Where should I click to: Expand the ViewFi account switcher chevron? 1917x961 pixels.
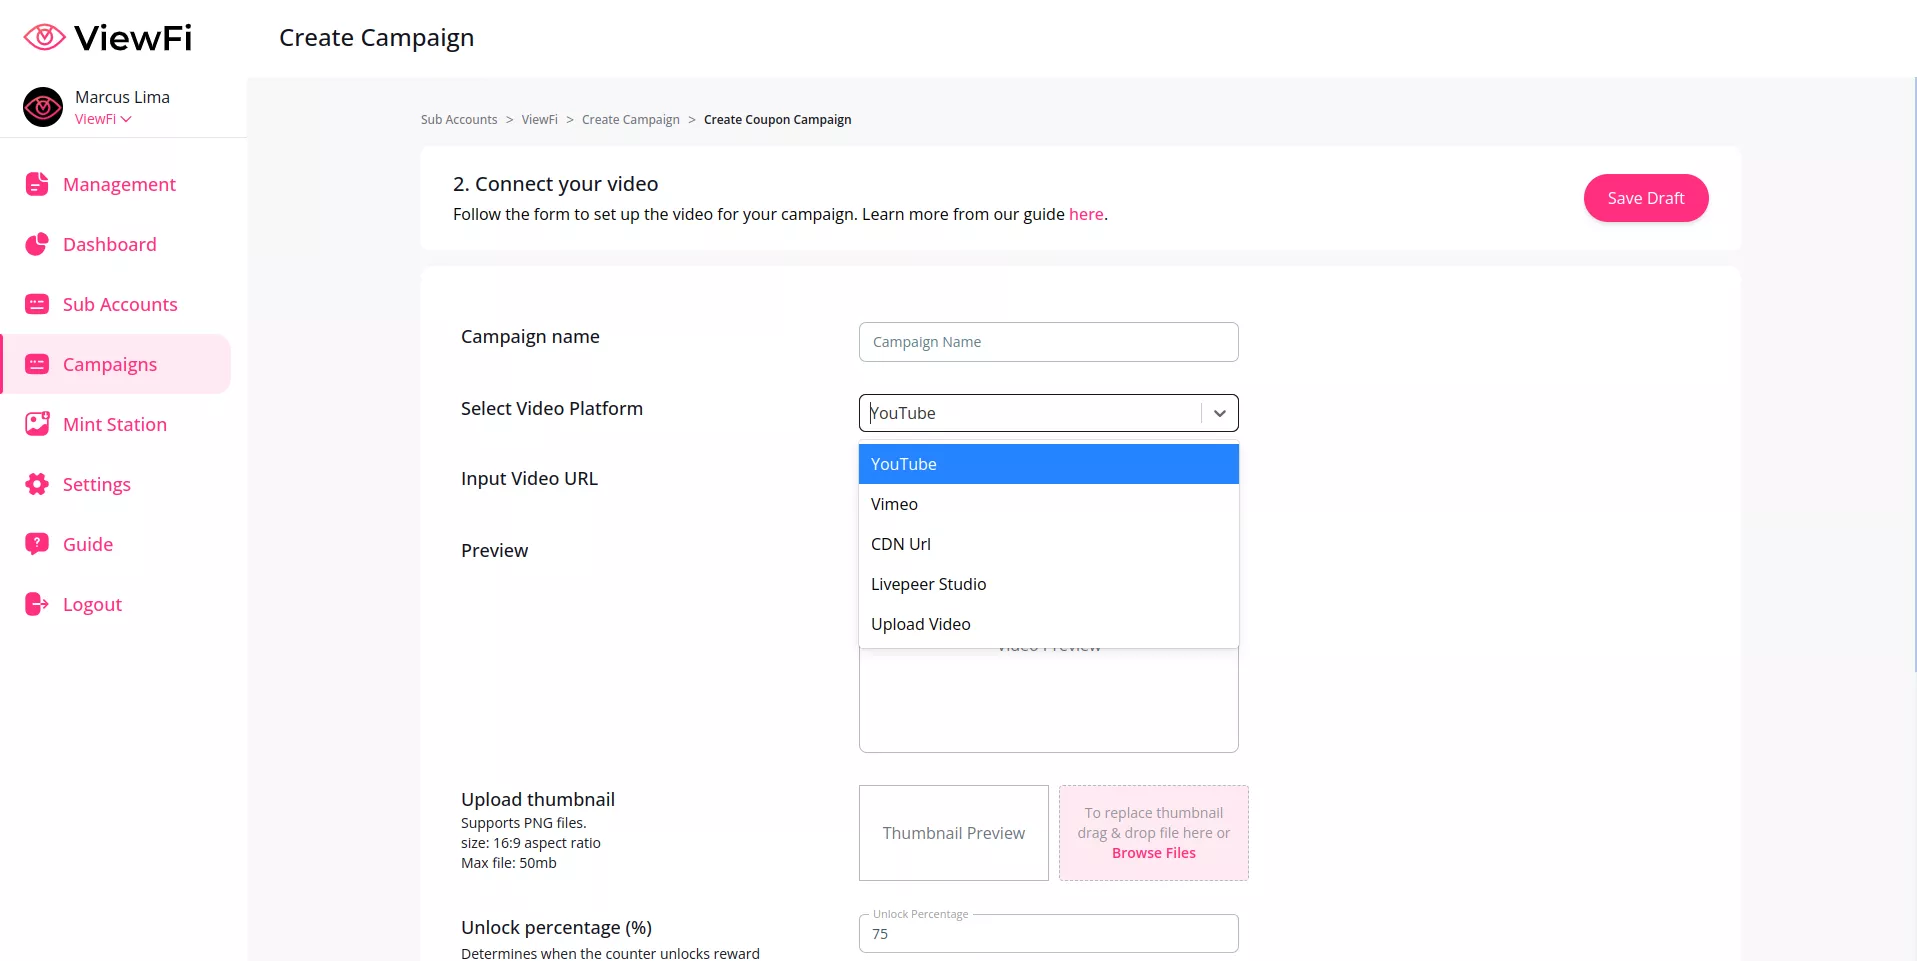click(x=126, y=119)
